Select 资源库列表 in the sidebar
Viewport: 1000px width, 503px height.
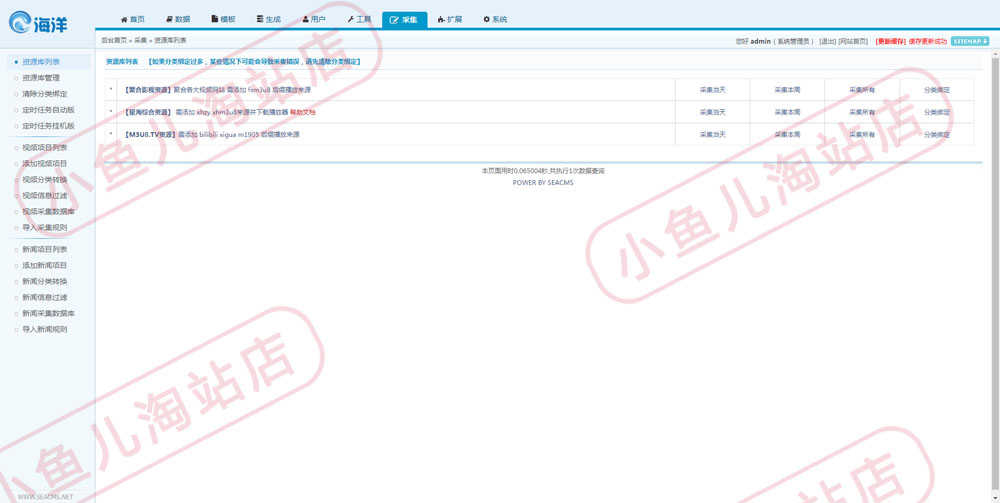(x=41, y=62)
